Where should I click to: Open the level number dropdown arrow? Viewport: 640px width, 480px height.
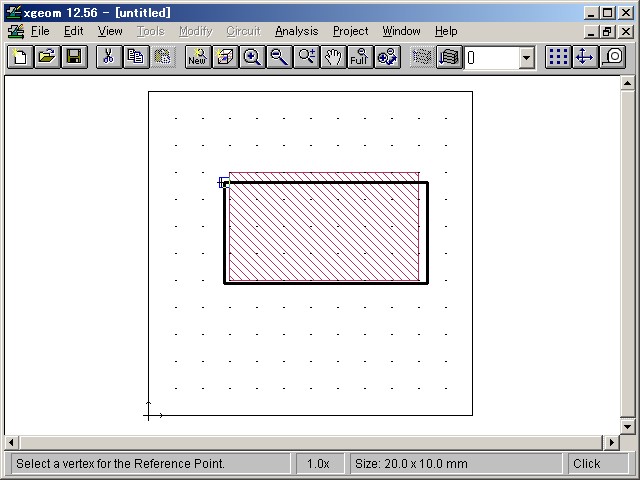pos(527,58)
